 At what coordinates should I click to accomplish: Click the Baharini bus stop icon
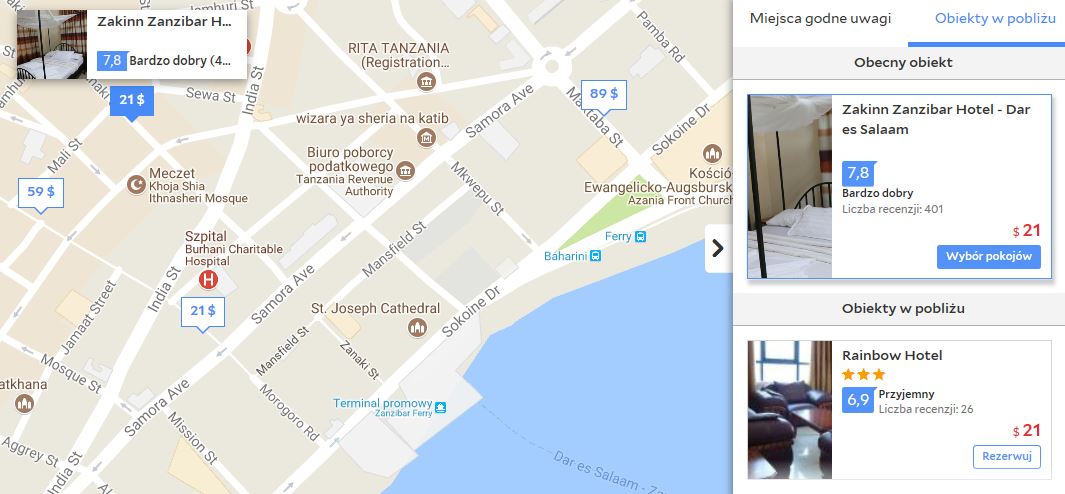(x=595, y=256)
